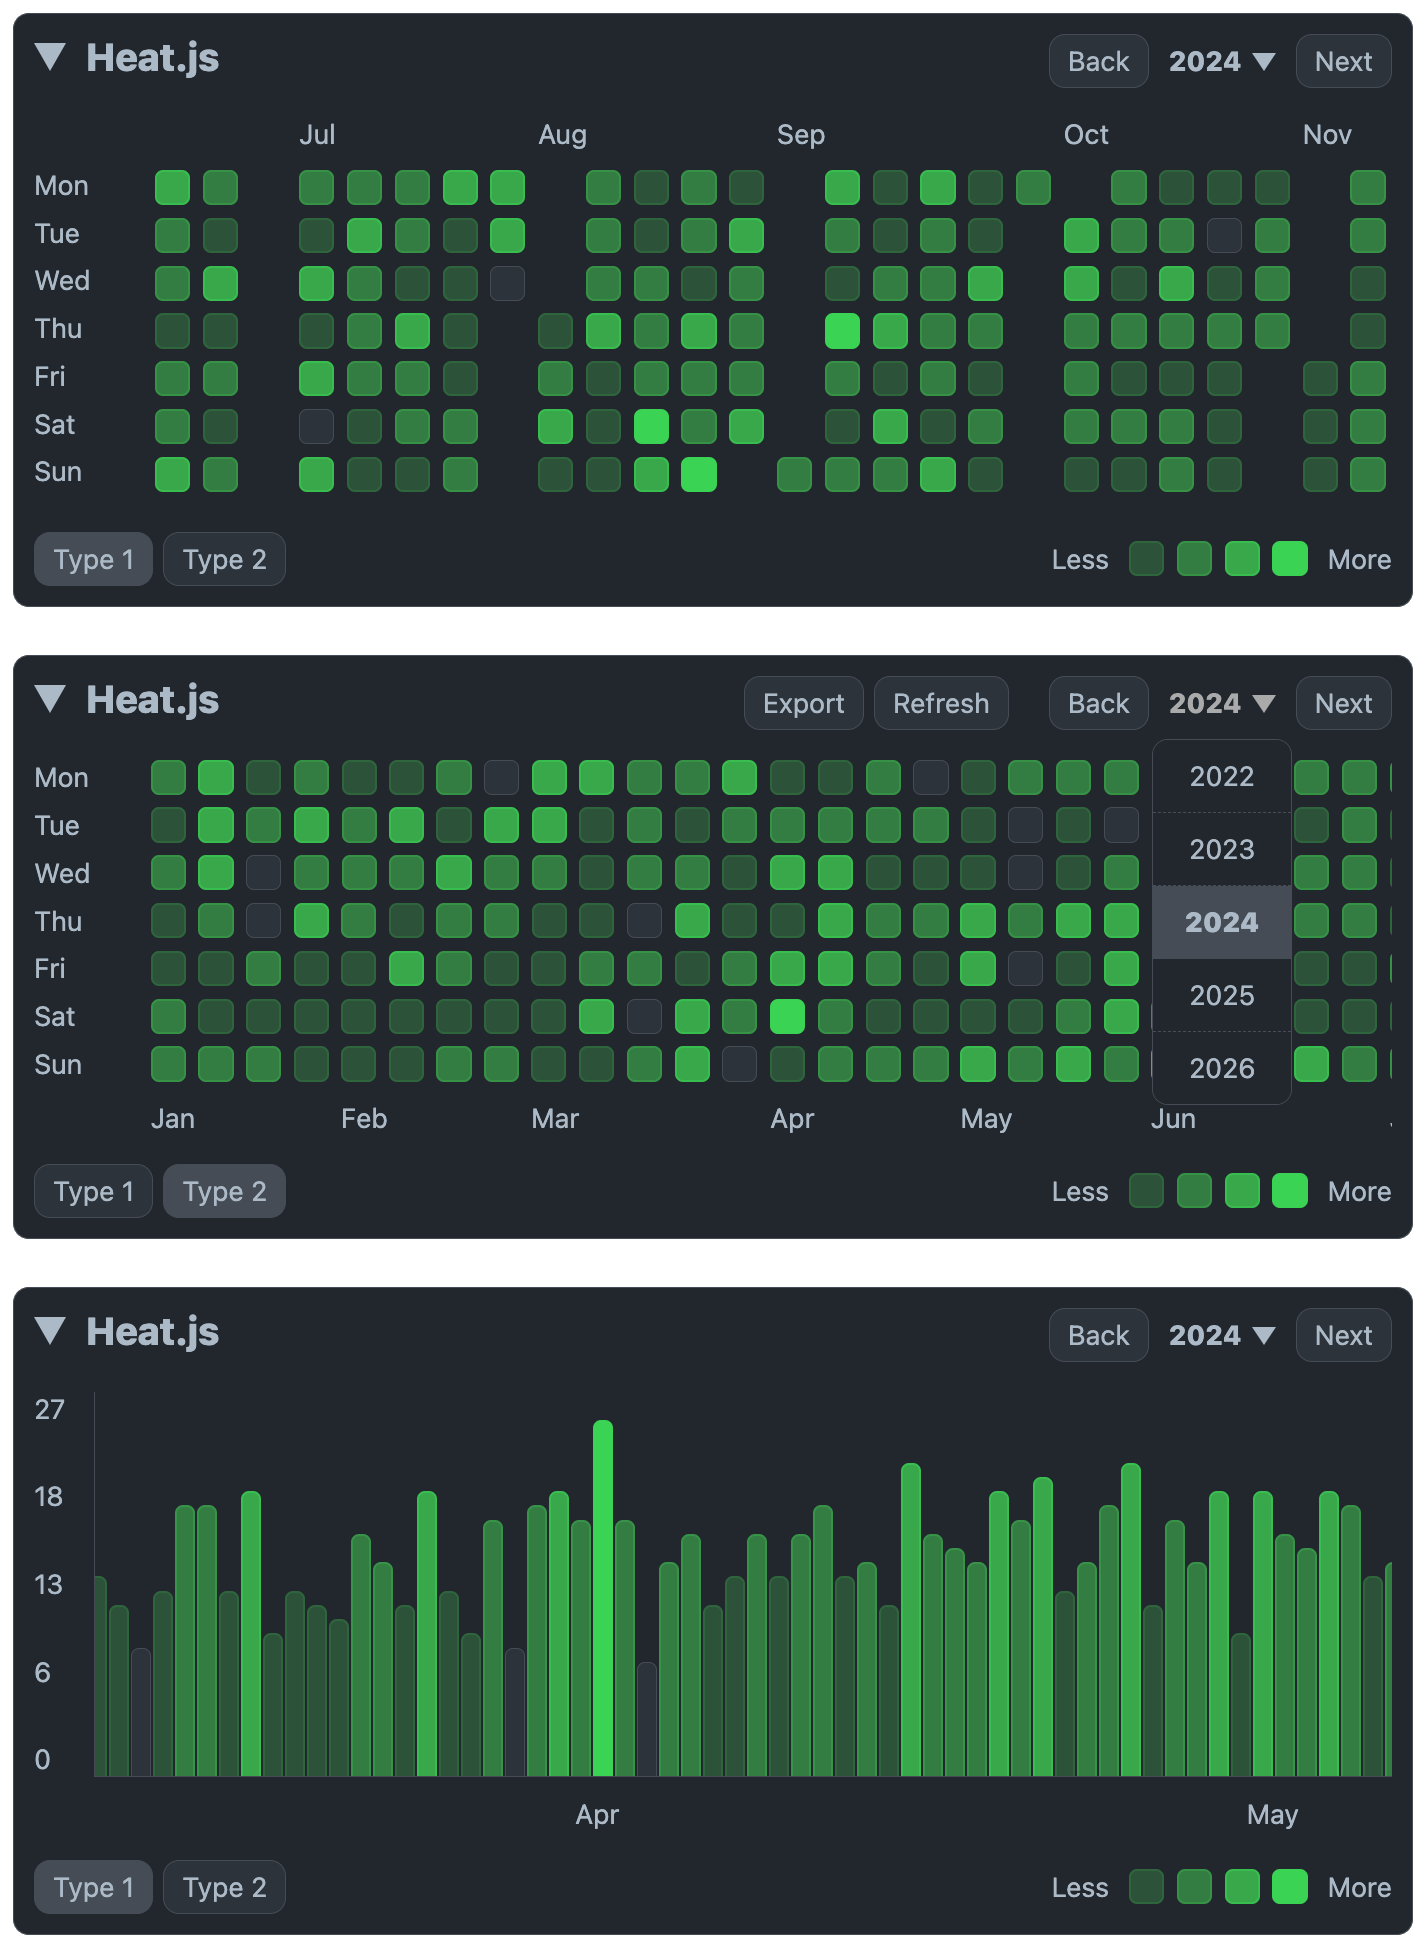Screen dimensions: 1427x1949
Task: Click the May label under the bar chart
Action: click(x=1272, y=1815)
